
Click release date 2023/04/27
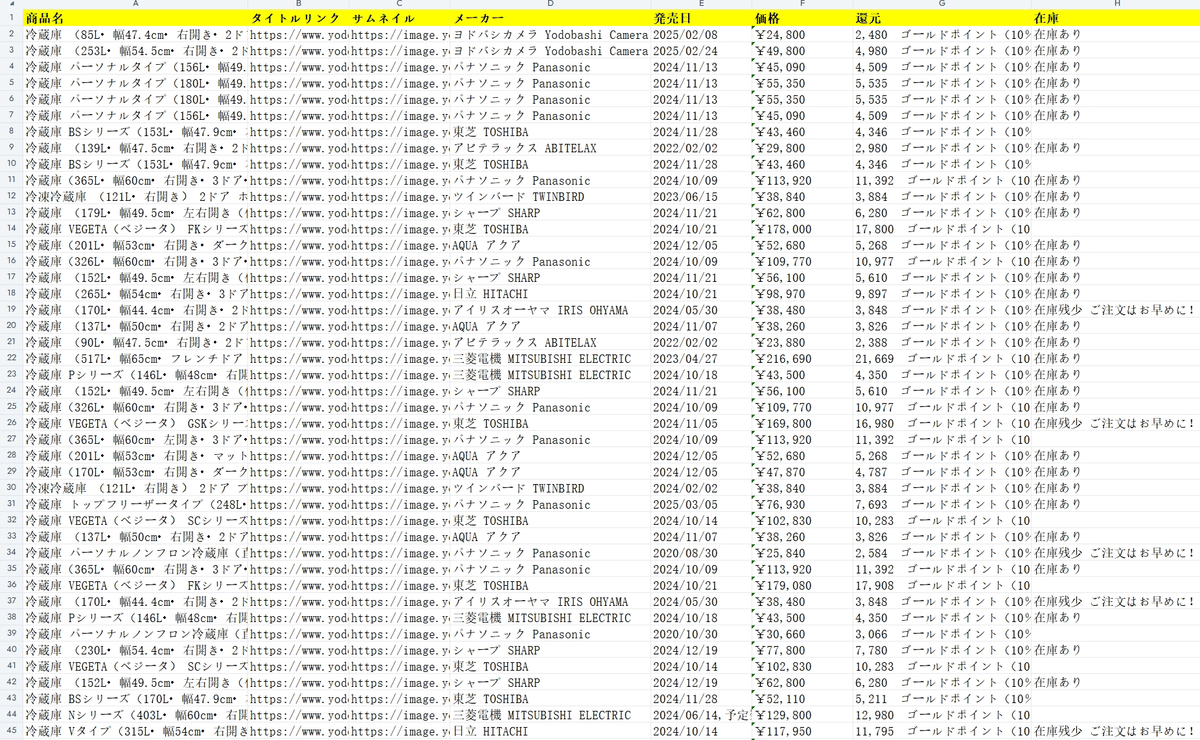pos(701,359)
